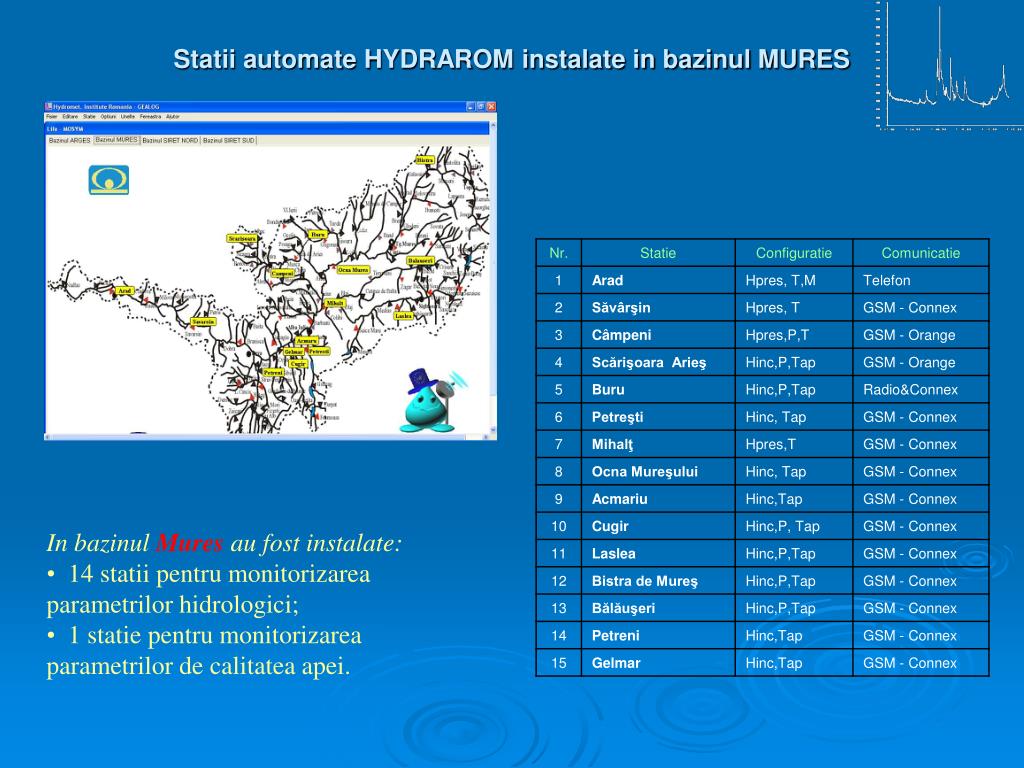The height and width of the screenshot is (768, 1024).
Task: Click the Life - MOSYM inner window title
Action: [65, 129]
